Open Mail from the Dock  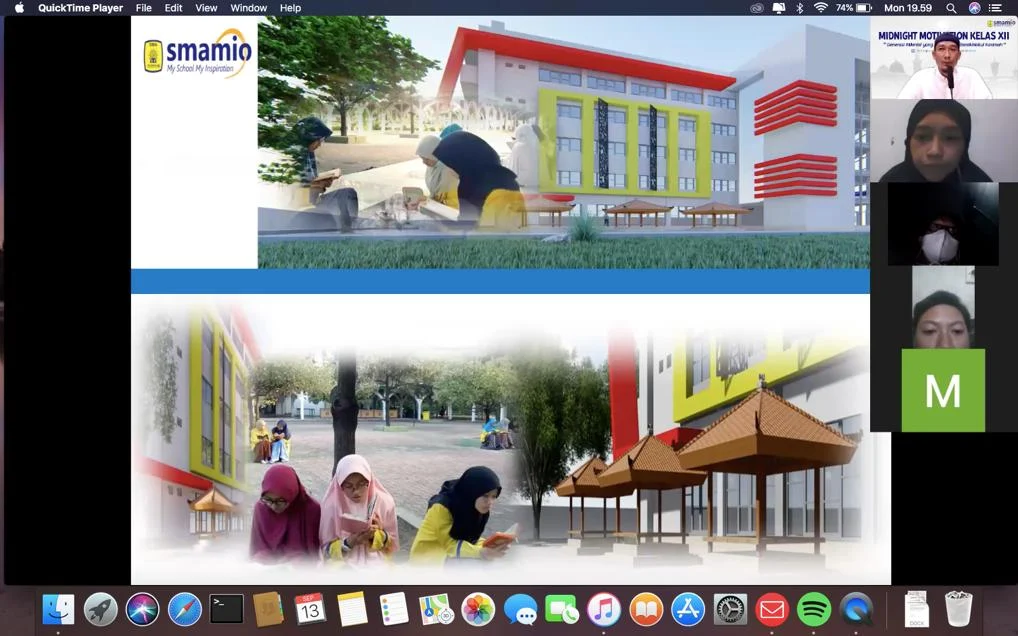tap(771, 608)
